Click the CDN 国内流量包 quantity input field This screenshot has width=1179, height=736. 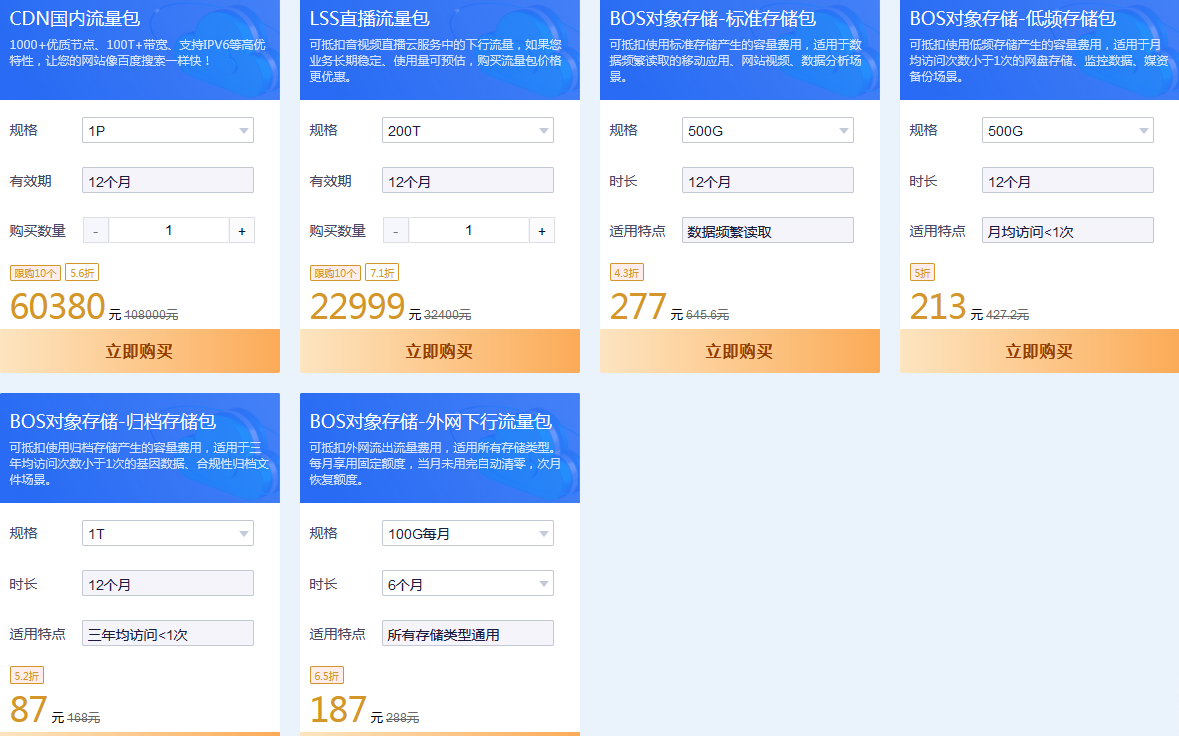pyautogui.click(x=168, y=231)
